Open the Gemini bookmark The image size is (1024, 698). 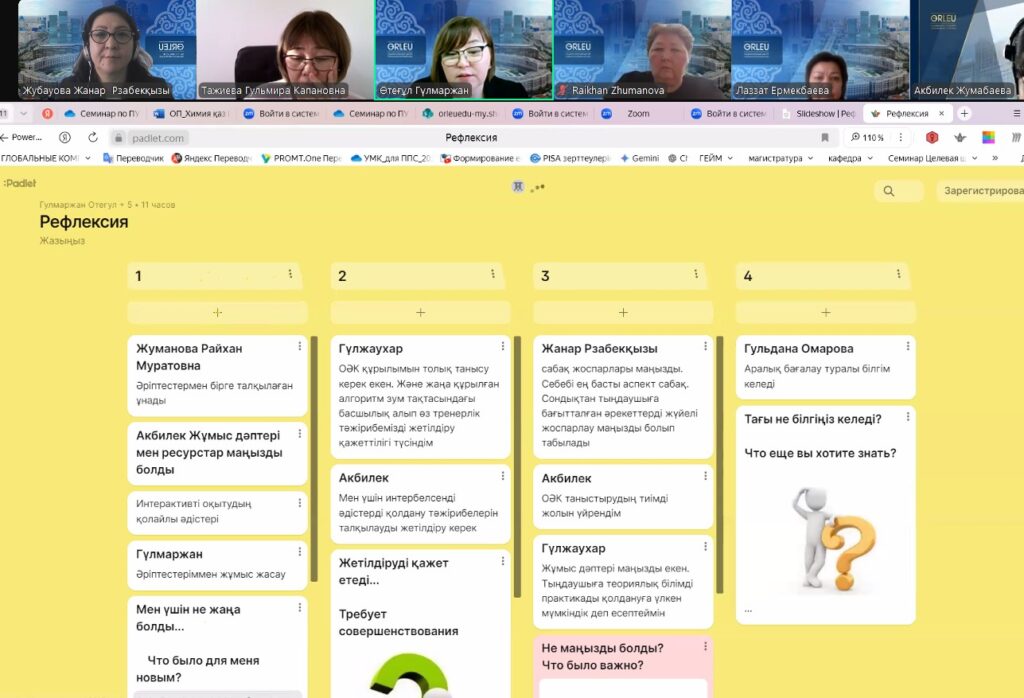[639, 158]
